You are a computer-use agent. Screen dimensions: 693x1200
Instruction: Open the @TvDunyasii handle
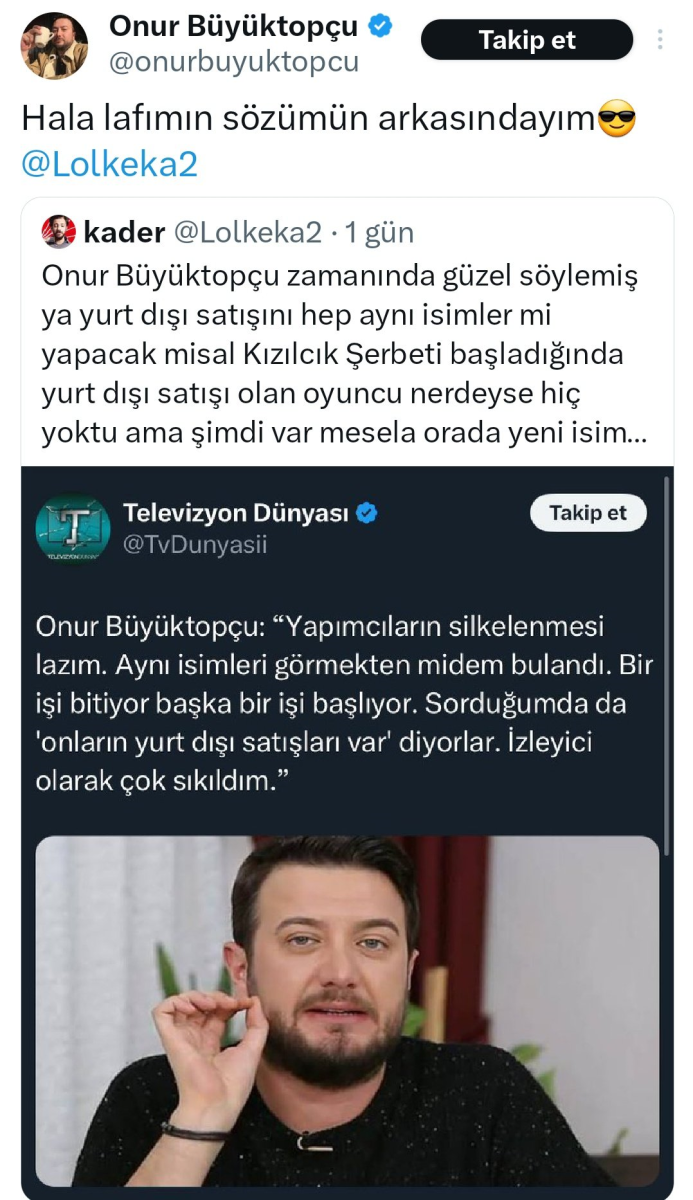pos(195,545)
